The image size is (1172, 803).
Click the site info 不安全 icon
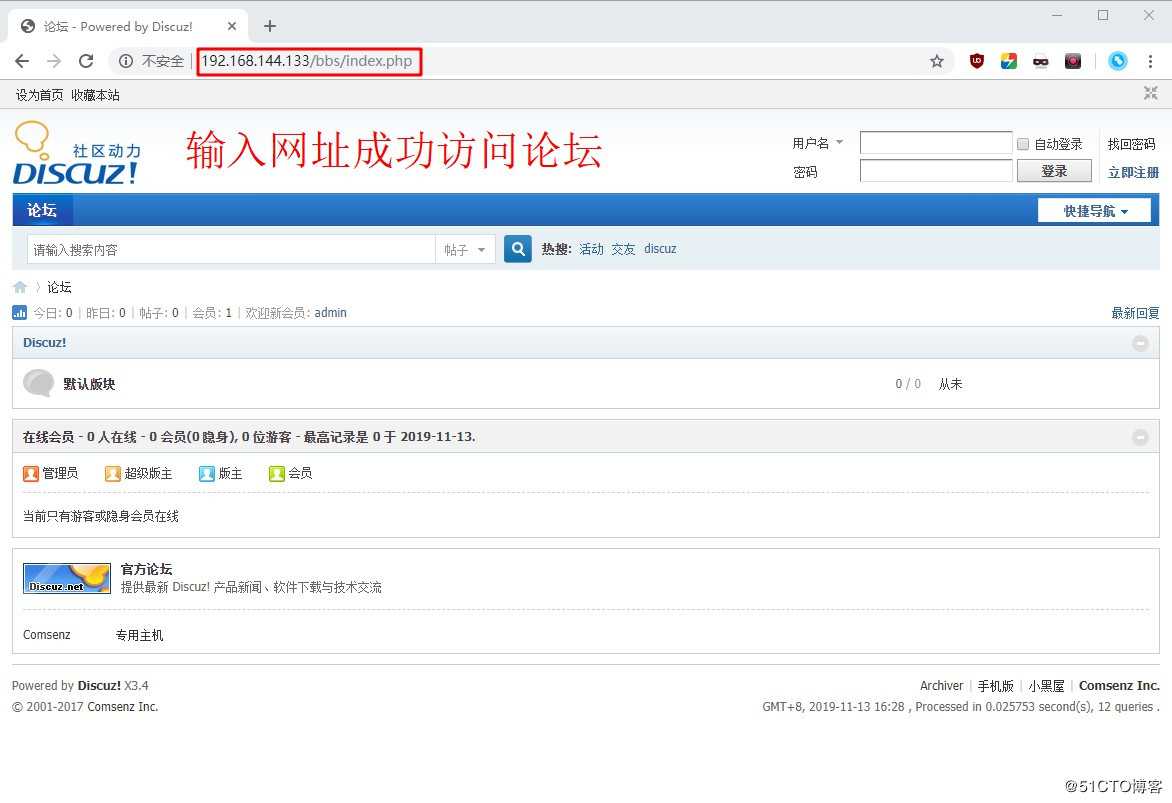click(126, 61)
